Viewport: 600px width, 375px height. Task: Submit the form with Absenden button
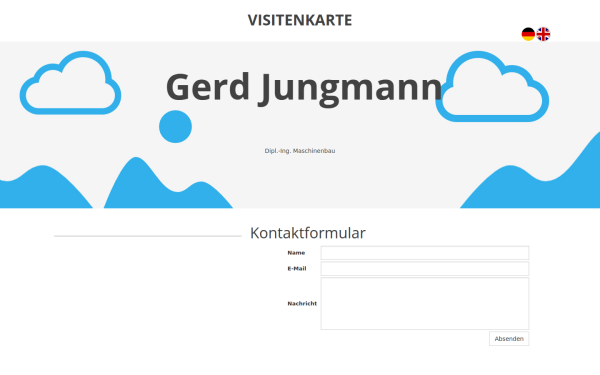point(509,339)
